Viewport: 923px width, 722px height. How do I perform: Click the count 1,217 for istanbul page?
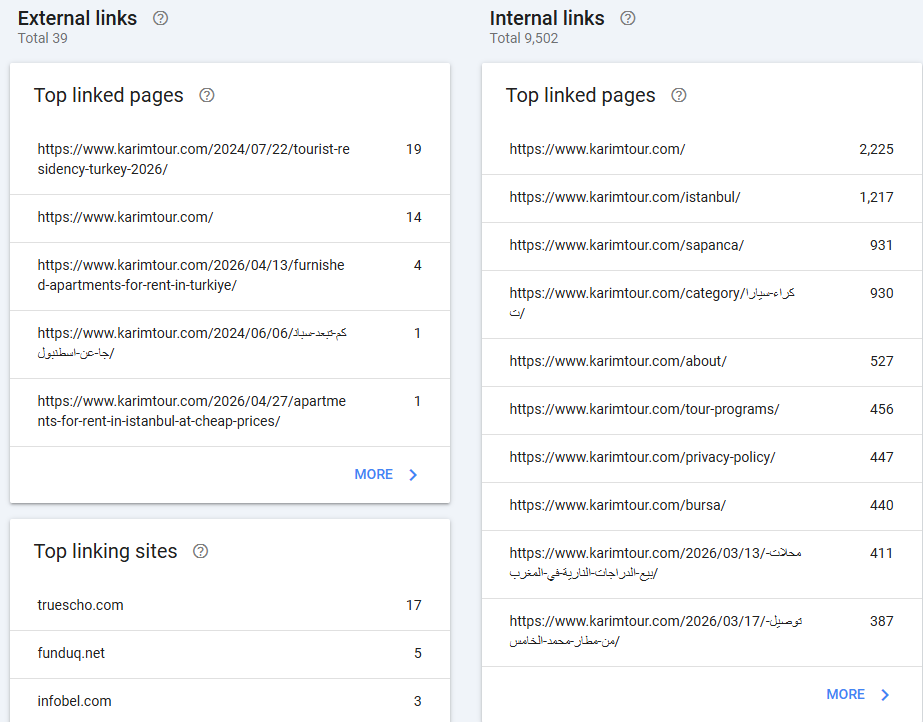(x=876, y=198)
